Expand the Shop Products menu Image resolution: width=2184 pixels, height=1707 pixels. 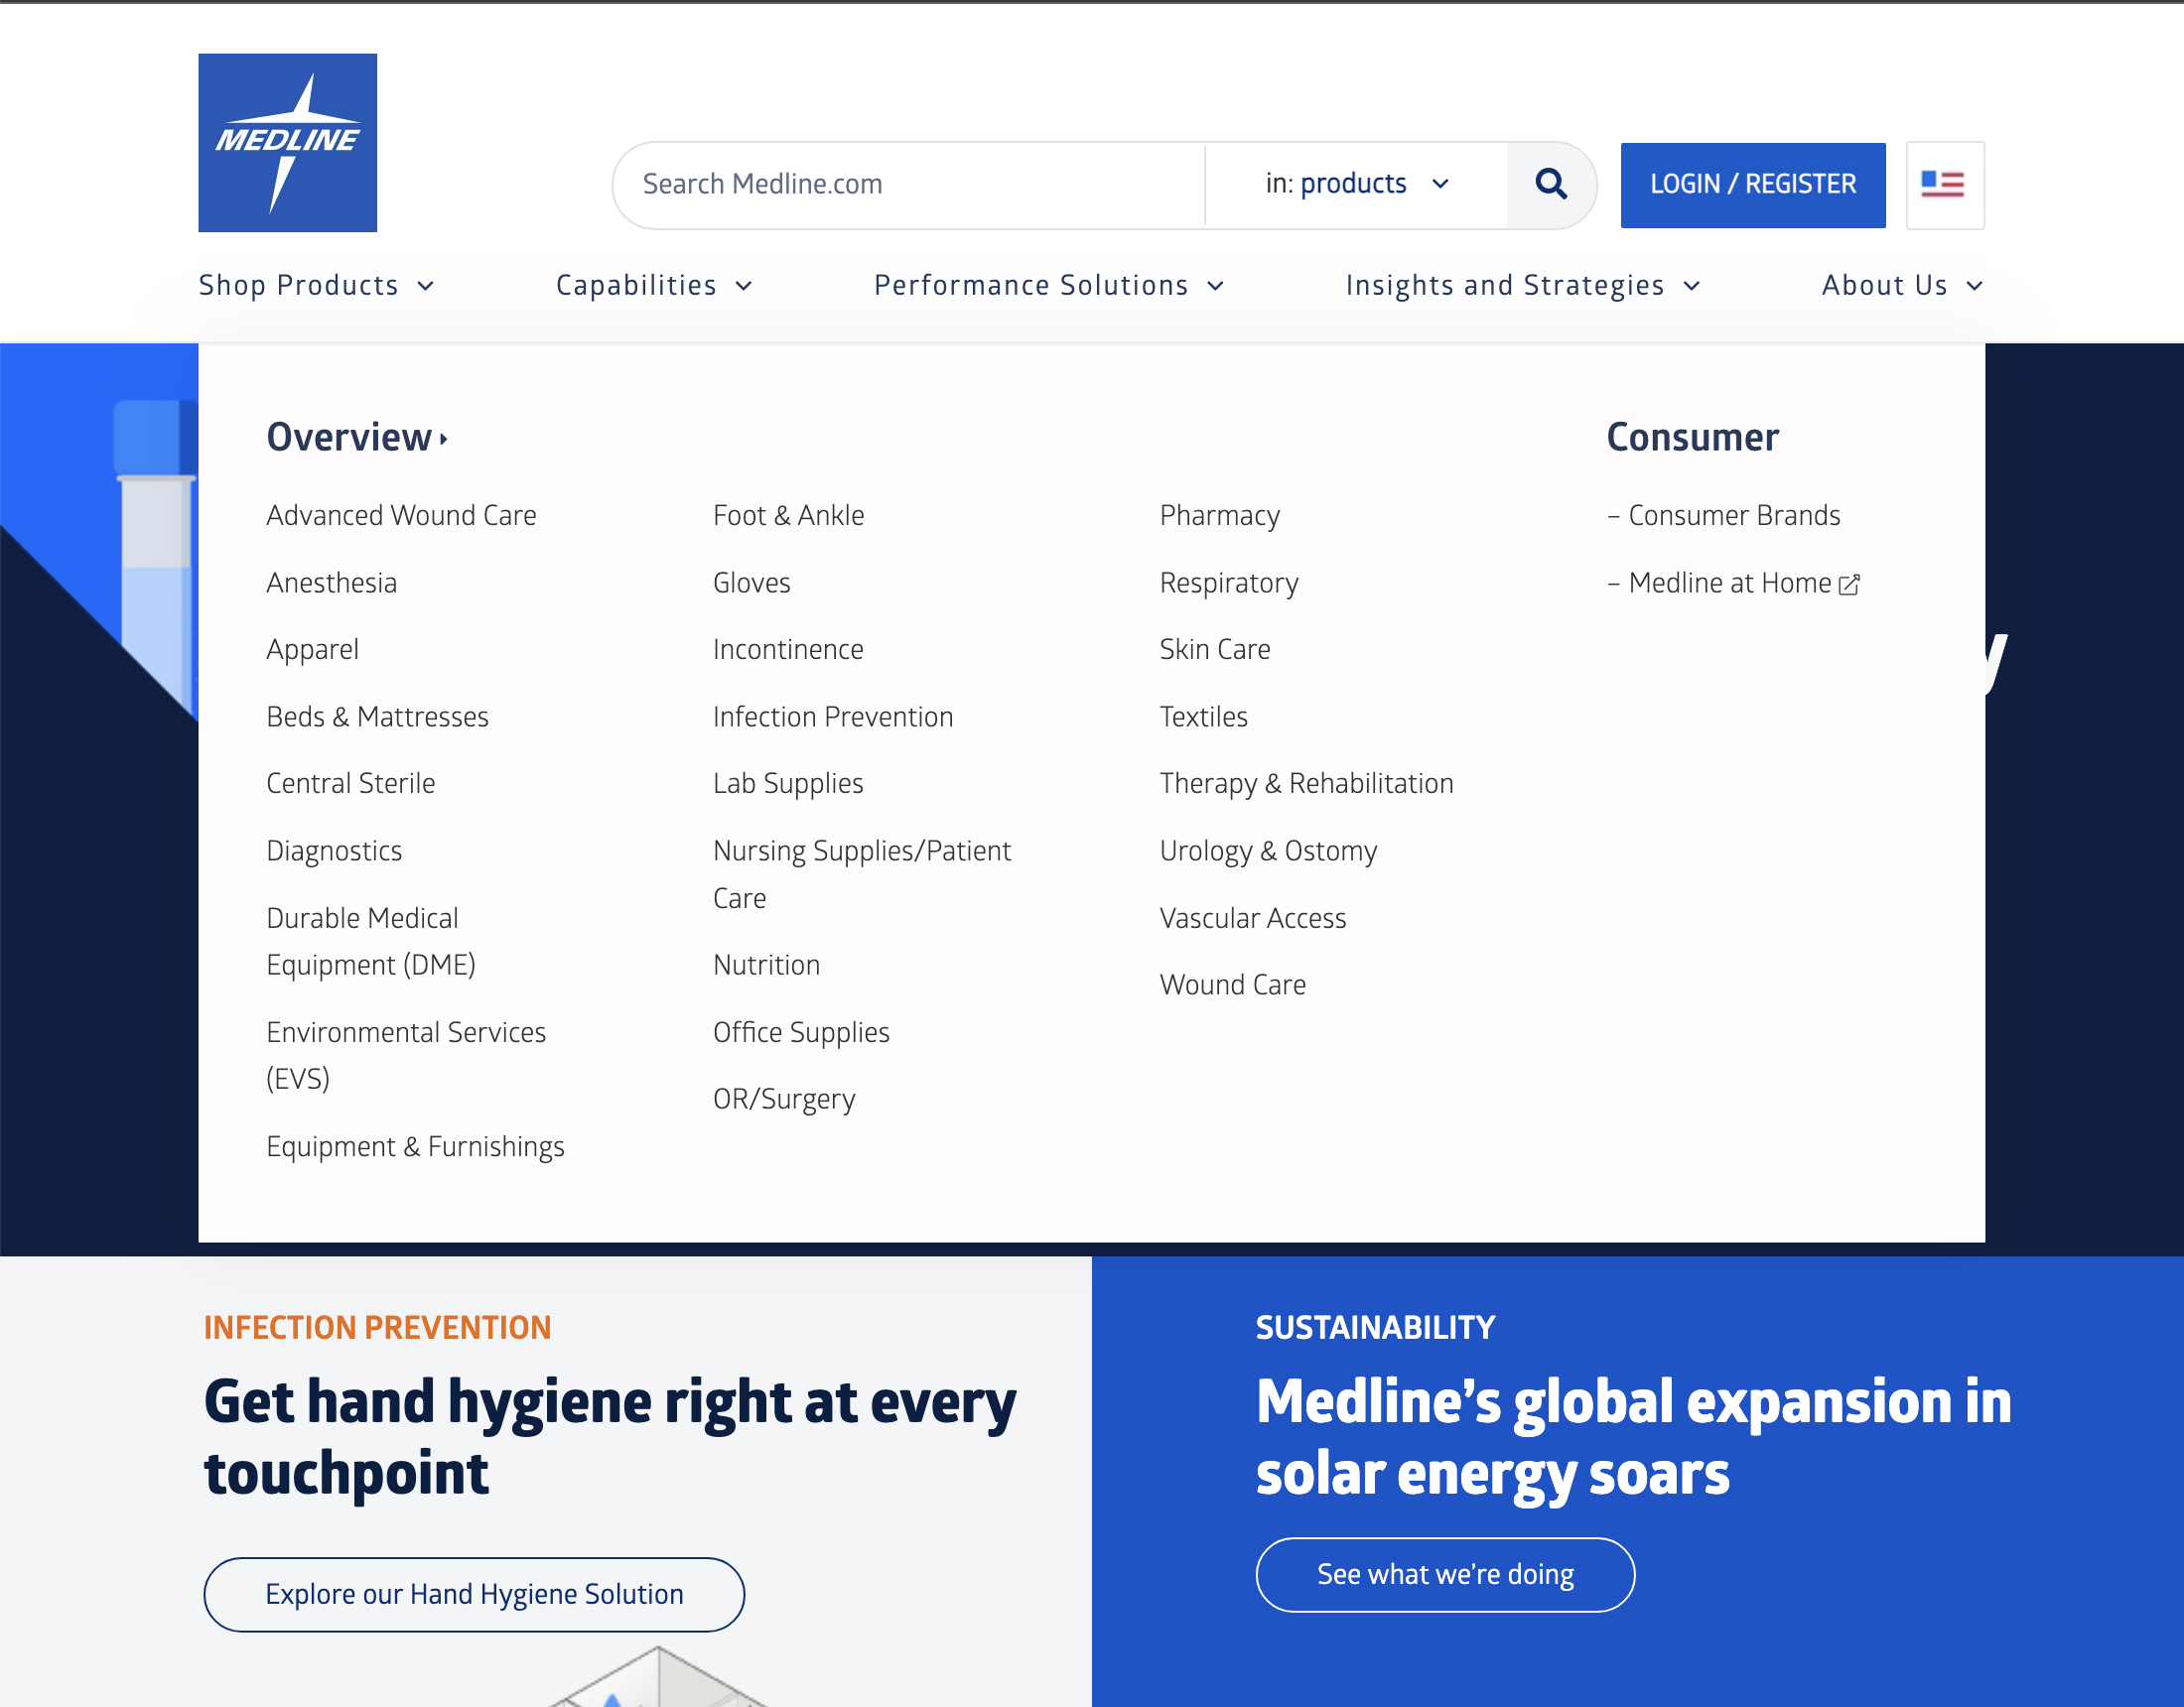(316, 286)
